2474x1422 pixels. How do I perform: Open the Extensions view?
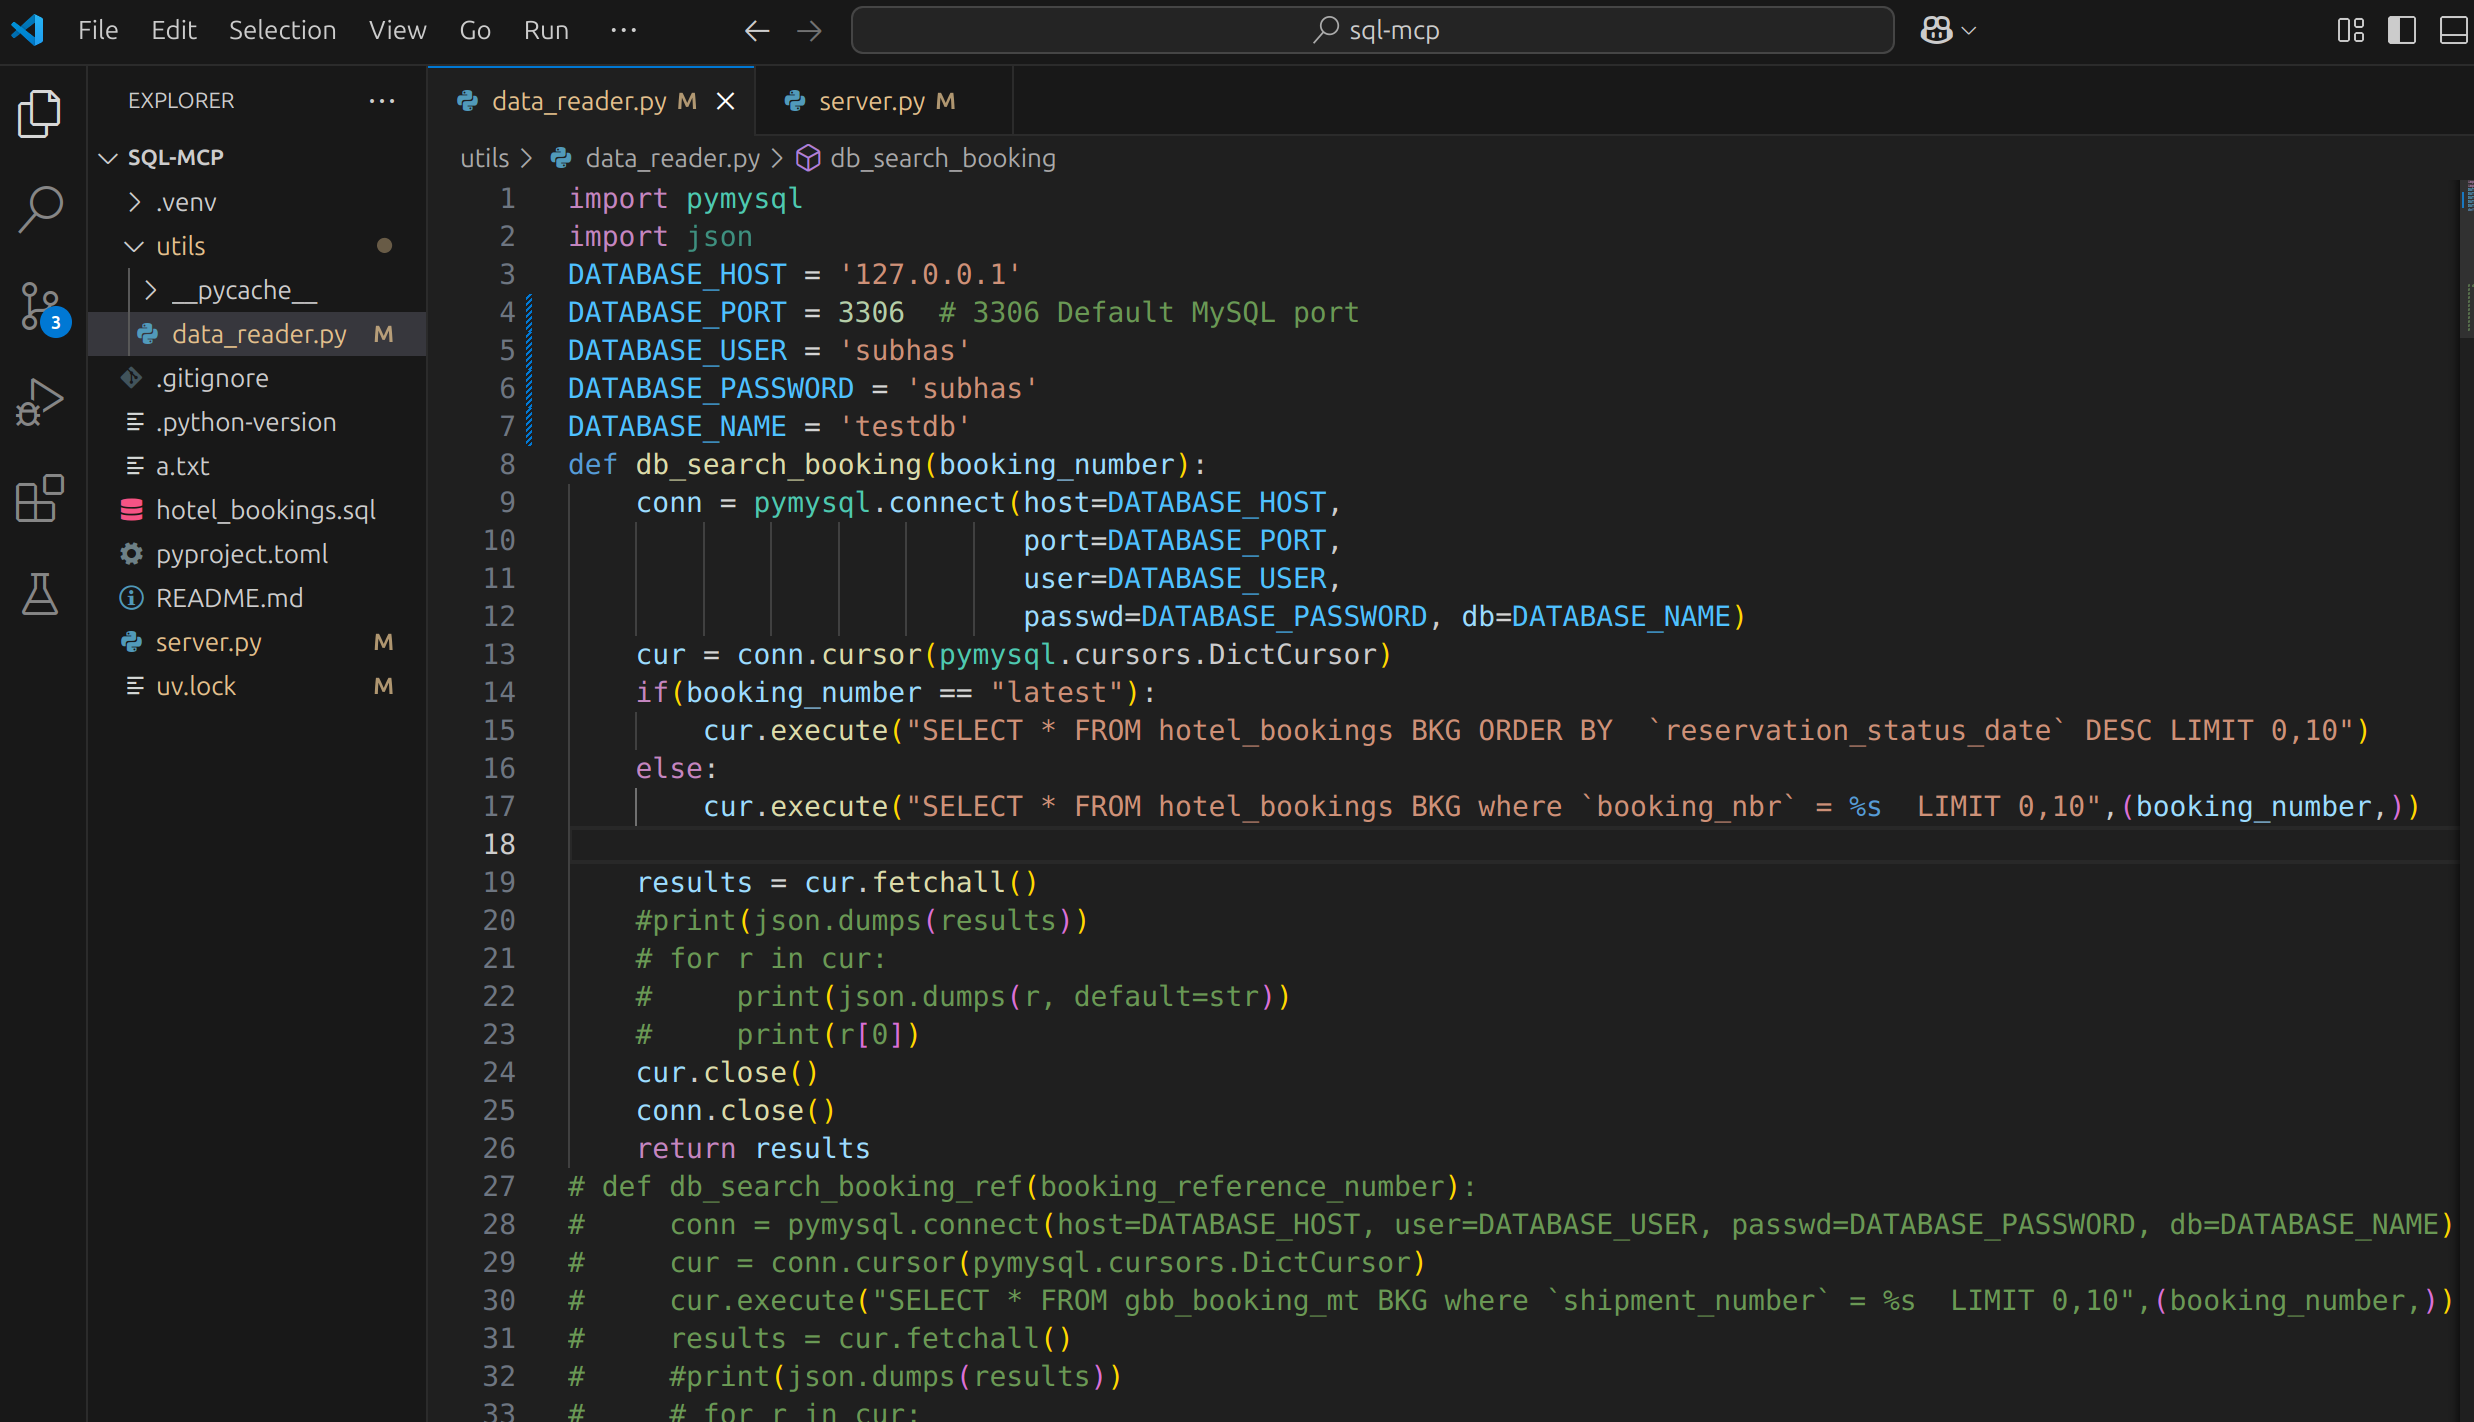[40, 498]
